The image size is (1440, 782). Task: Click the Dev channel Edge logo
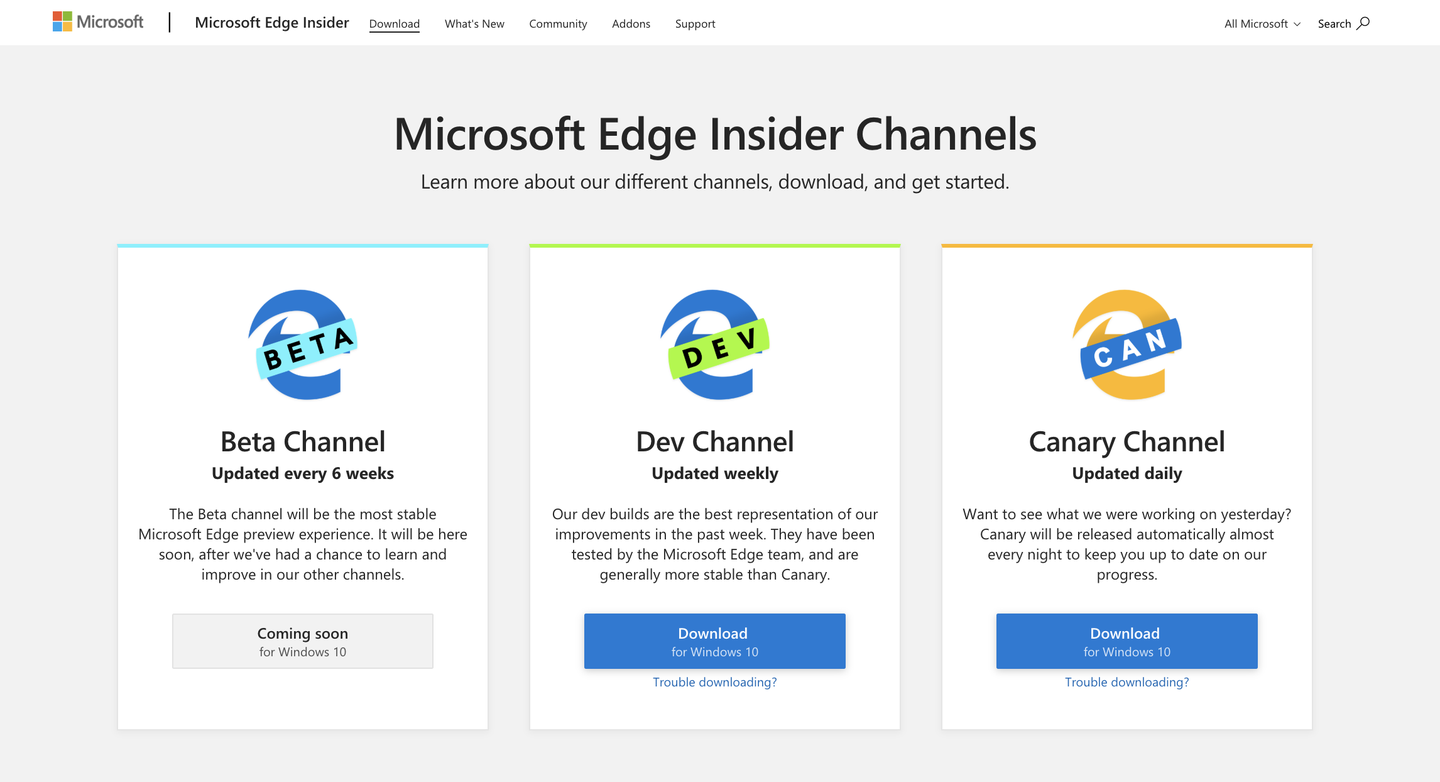coord(715,345)
